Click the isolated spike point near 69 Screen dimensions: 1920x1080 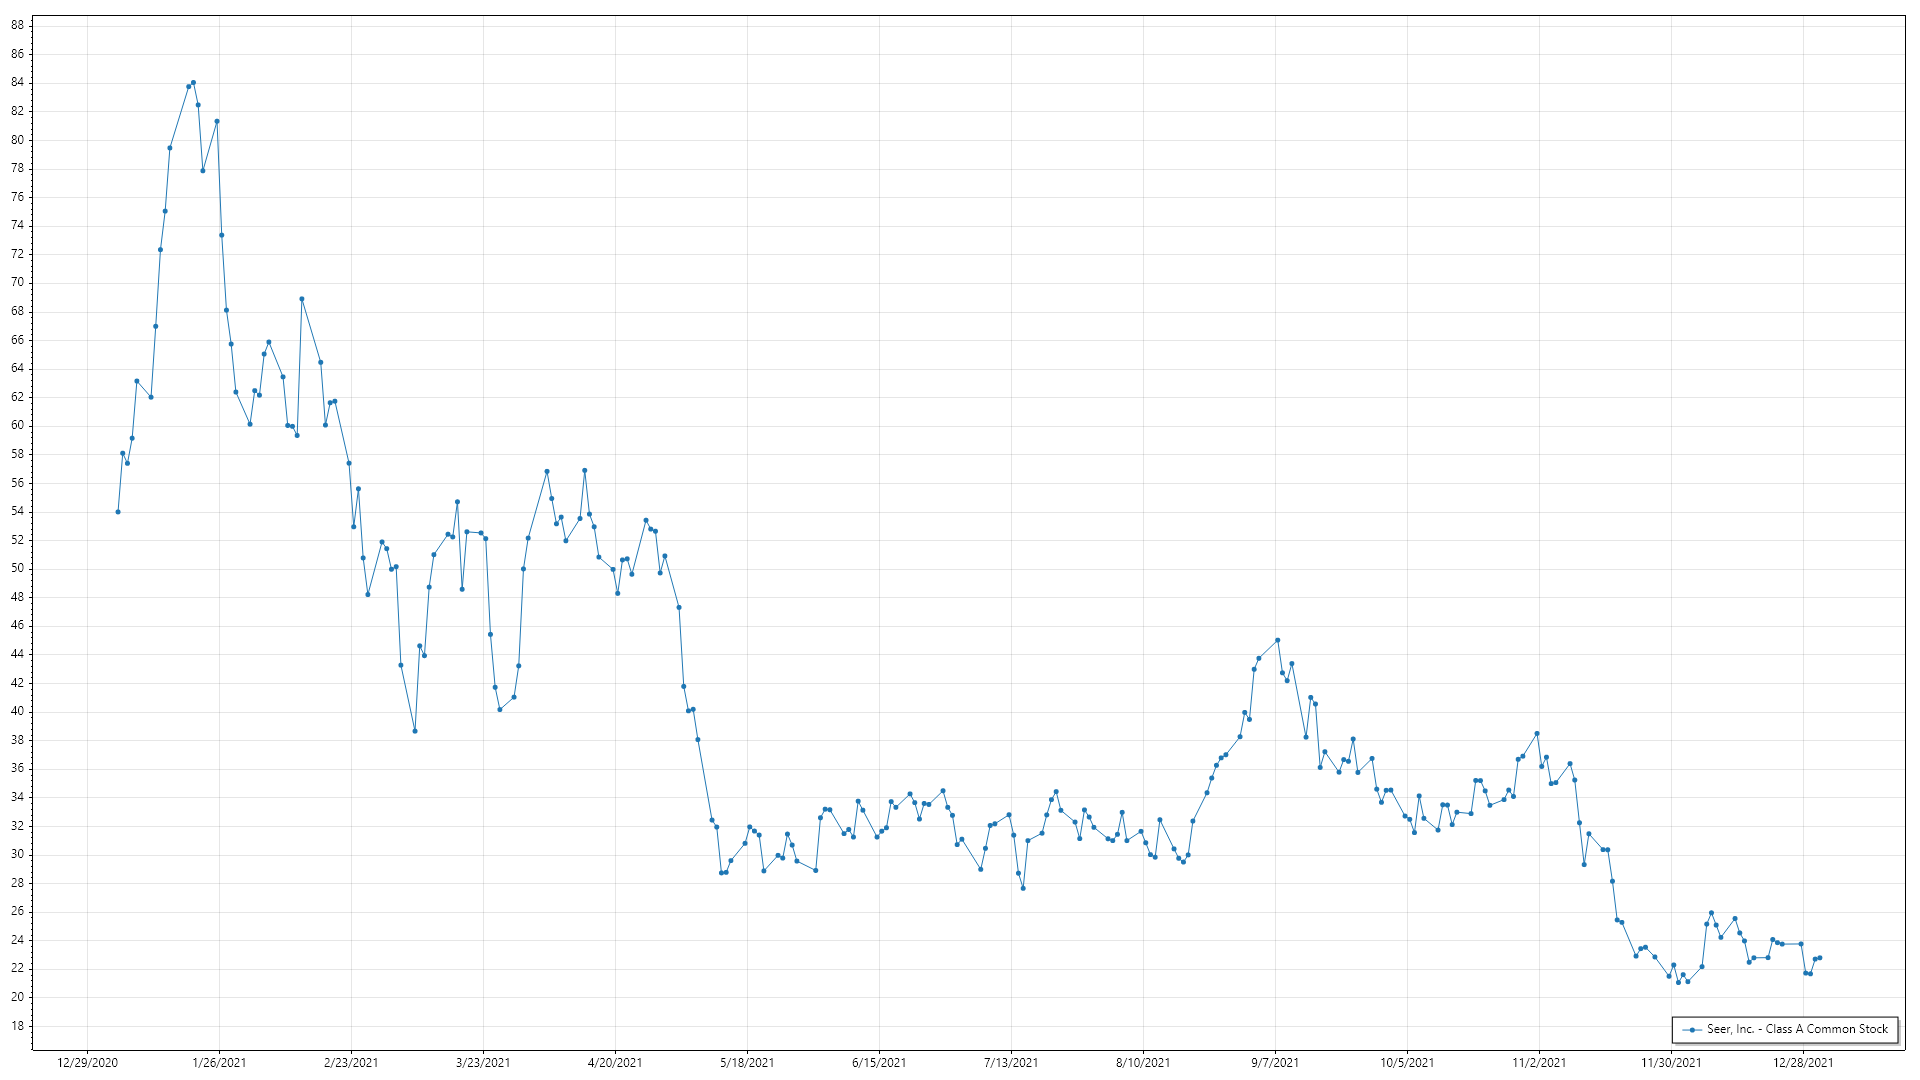[302, 299]
